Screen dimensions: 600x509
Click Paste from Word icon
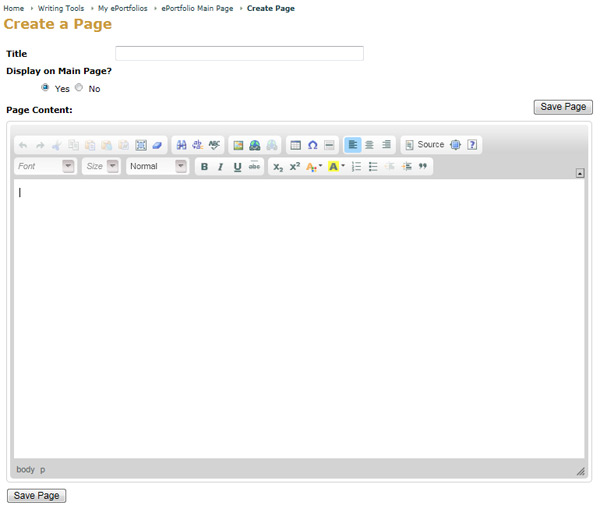[x=124, y=145]
